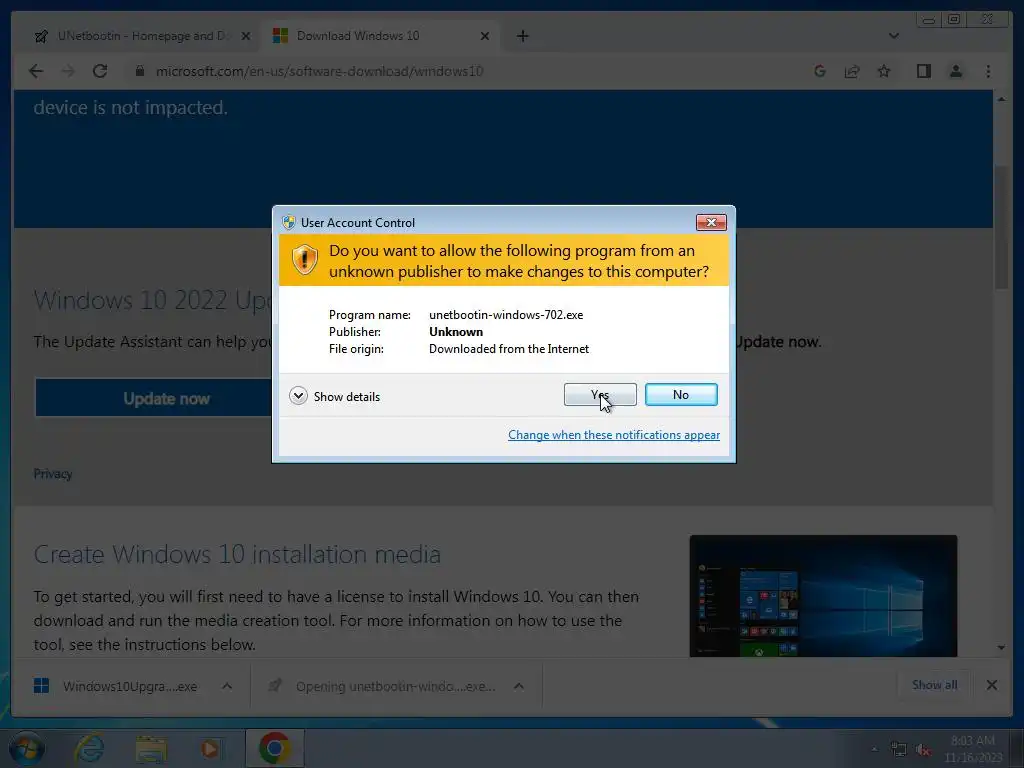Viewport: 1024px width, 768px height.
Task: Click No in the User Account Control dialog
Action: coord(680,394)
